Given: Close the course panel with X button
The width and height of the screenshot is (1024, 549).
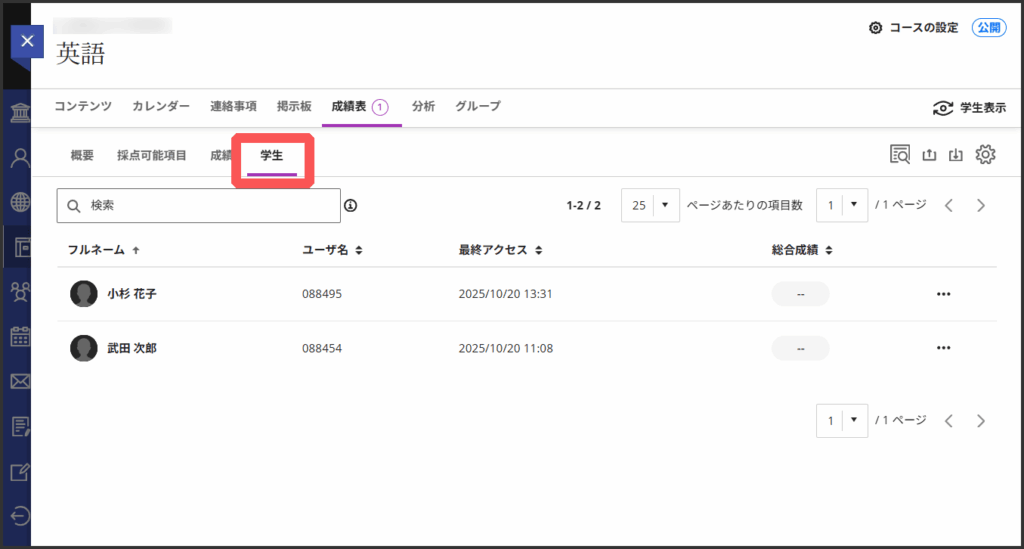Looking at the screenshot, I should click(27, 41).
